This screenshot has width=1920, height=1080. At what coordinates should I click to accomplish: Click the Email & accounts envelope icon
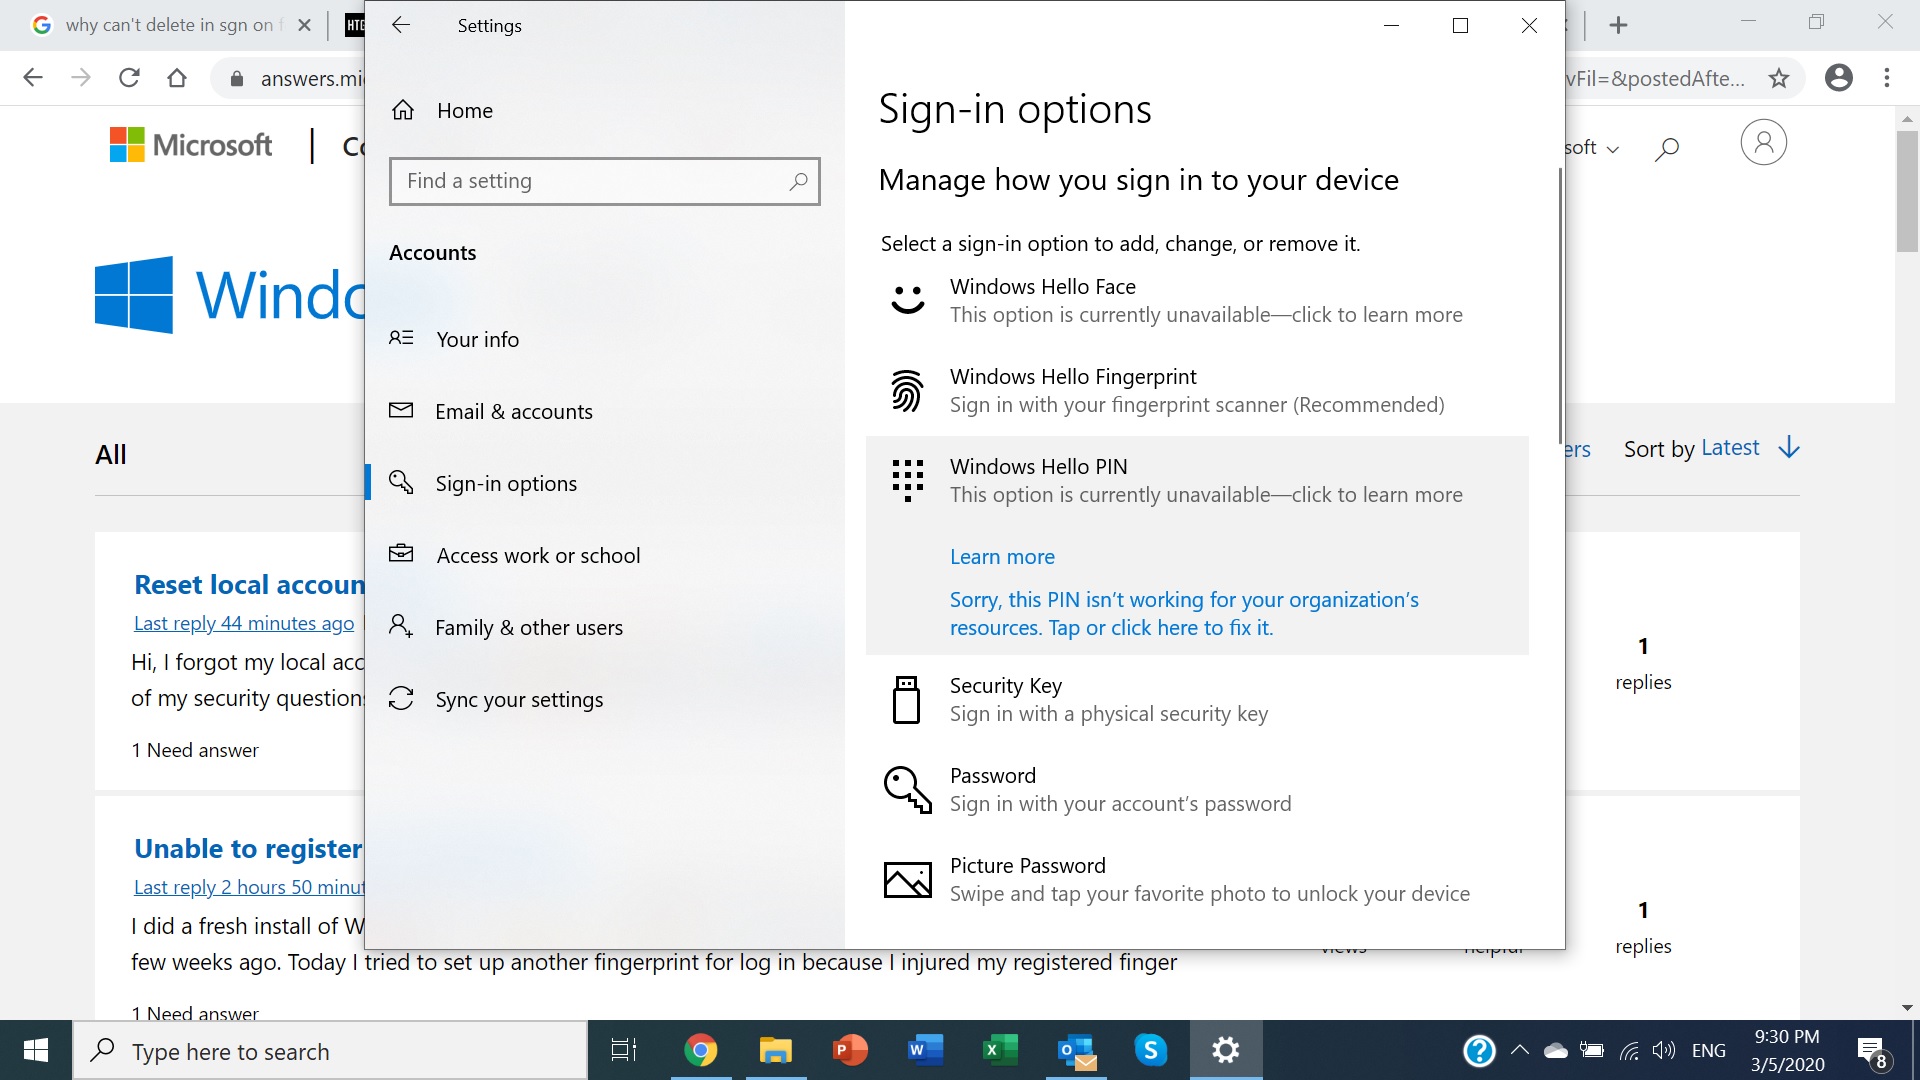[x=401, y=410]
